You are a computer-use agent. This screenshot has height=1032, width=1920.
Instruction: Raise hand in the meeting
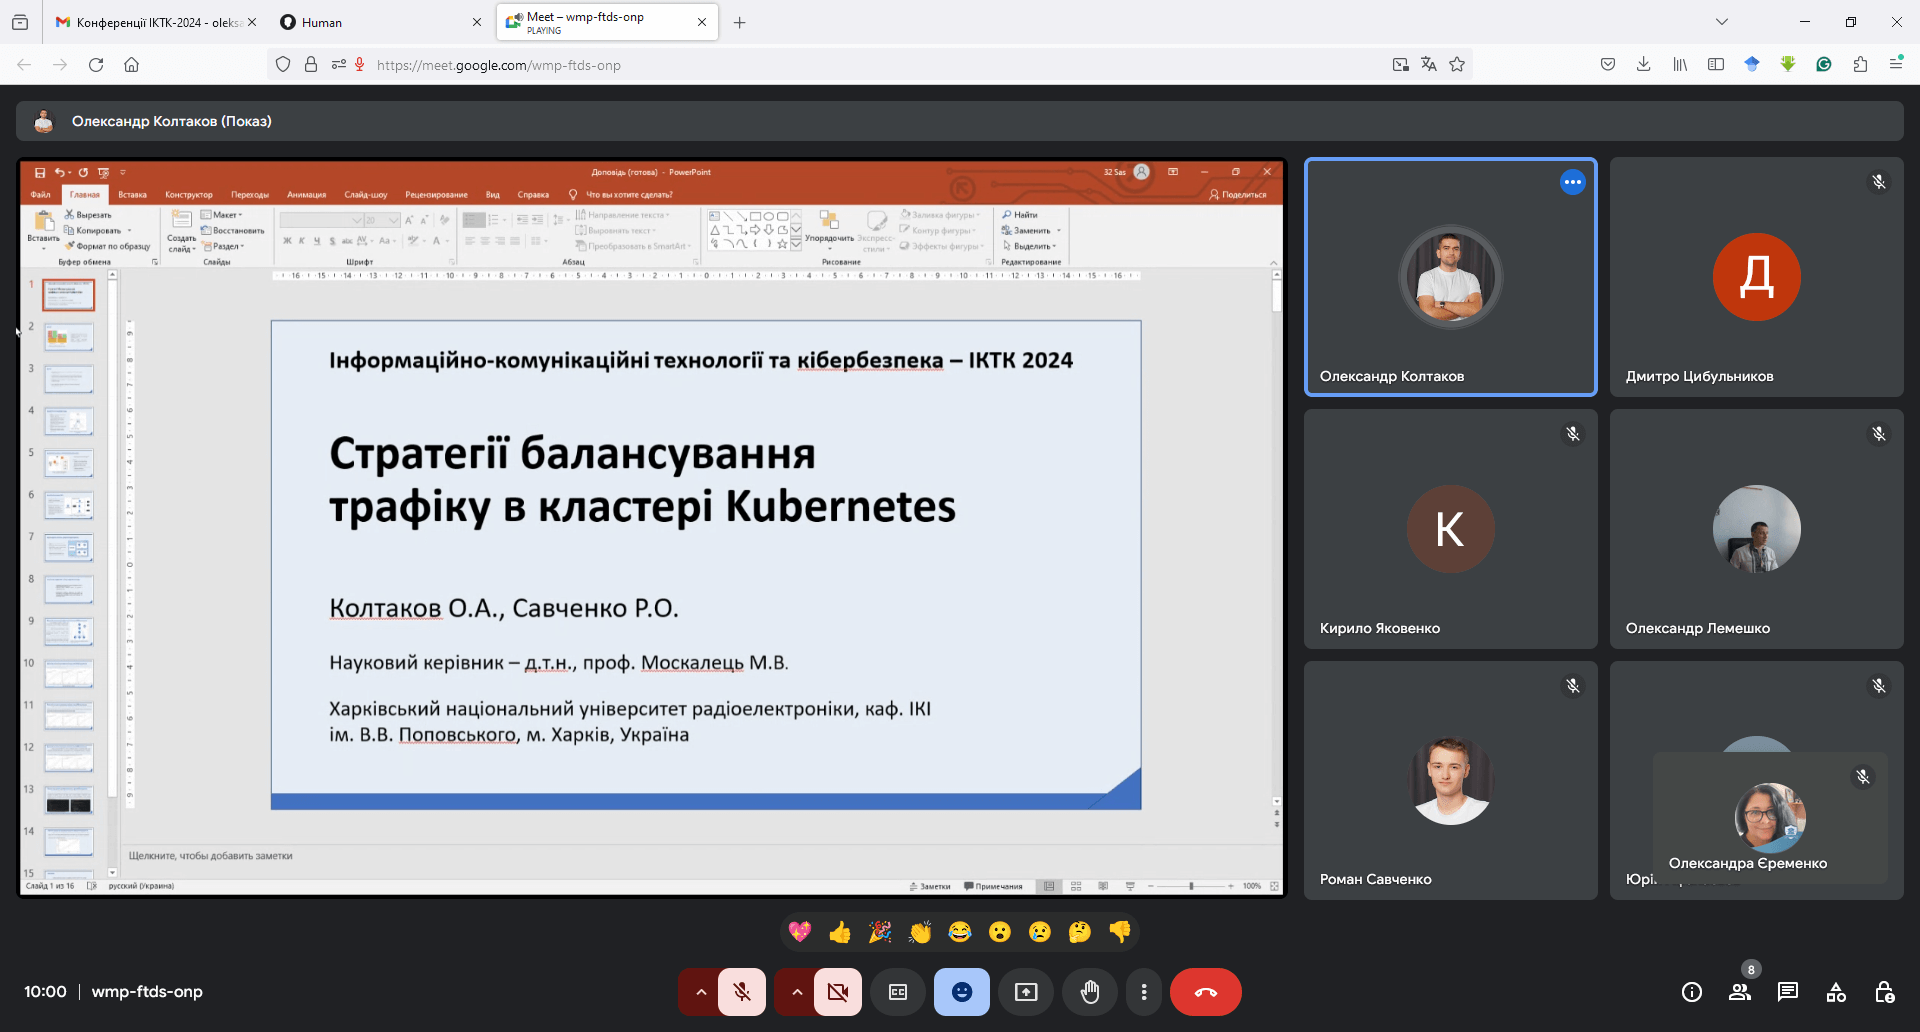(1090, 992)
